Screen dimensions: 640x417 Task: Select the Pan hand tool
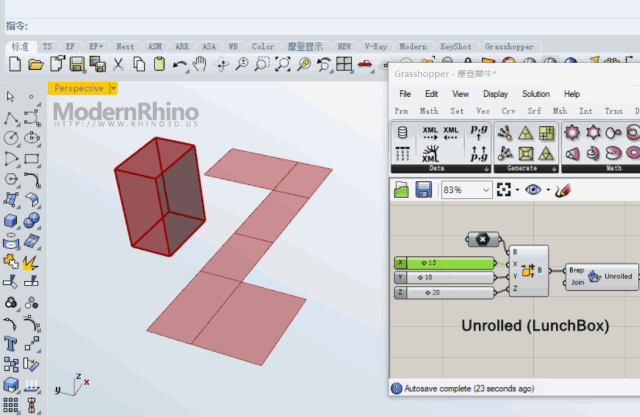point(200,64)
